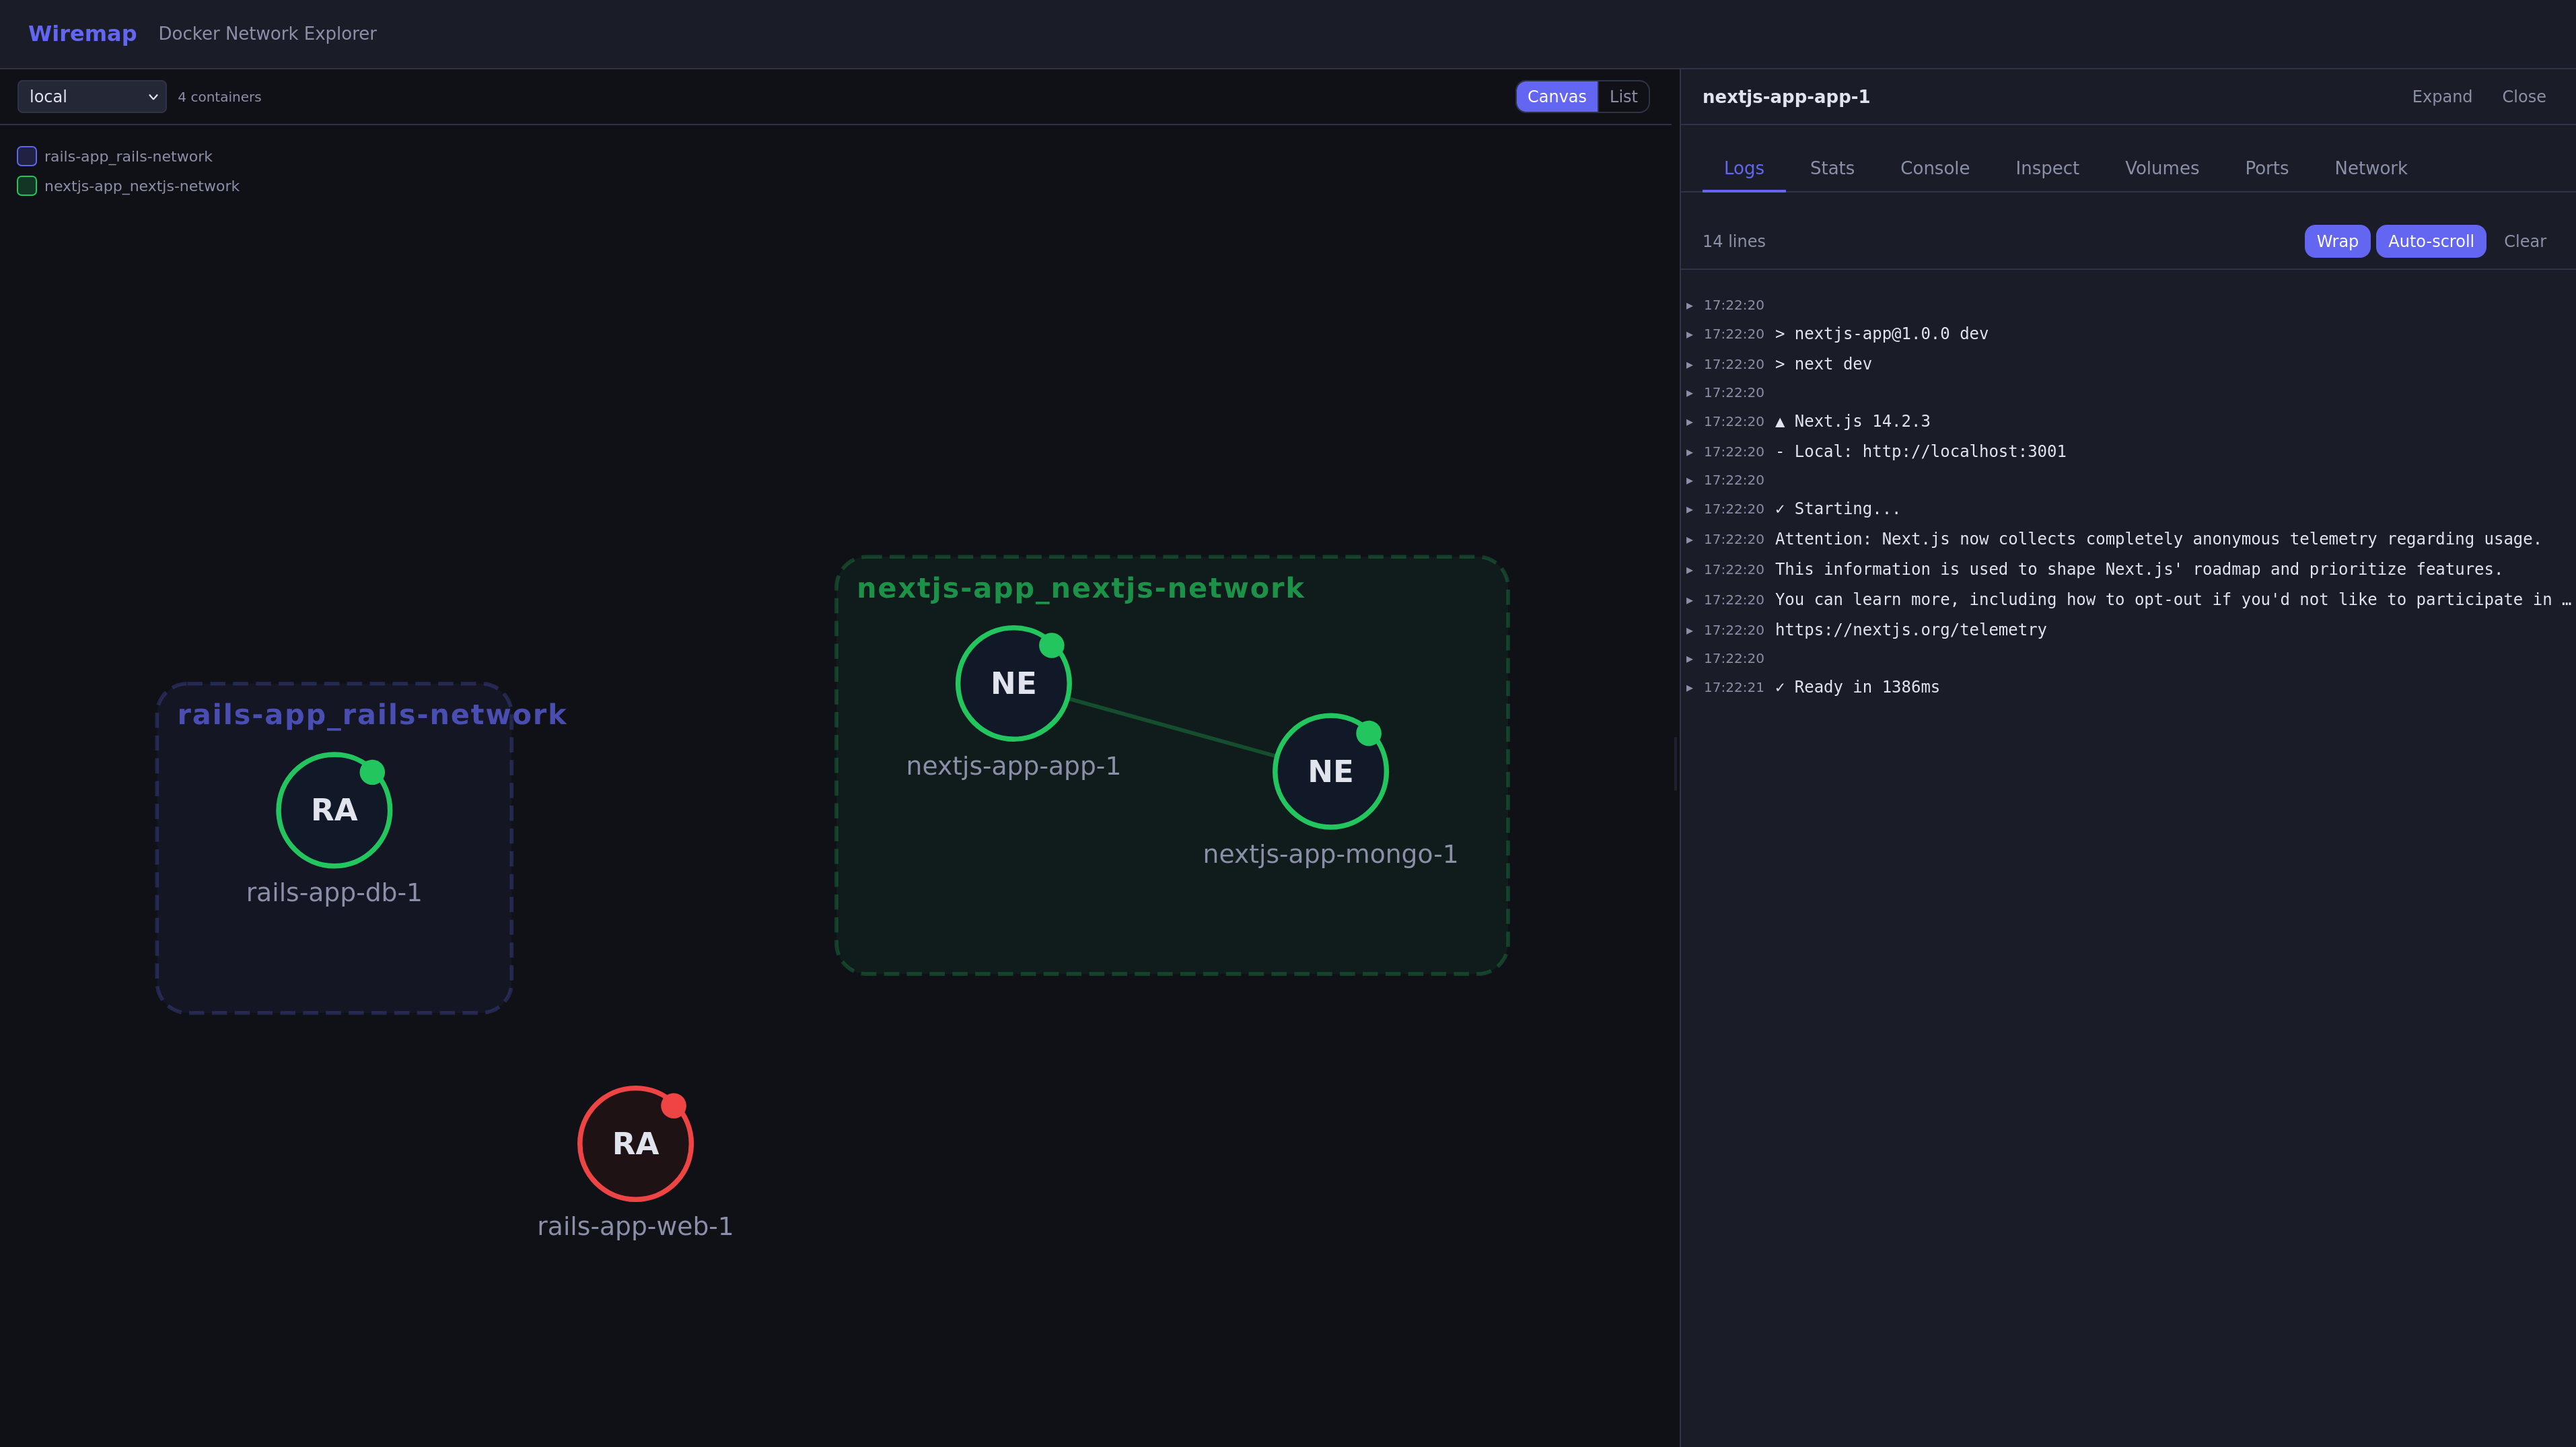2576x1447 pixels.
Task: Expand the 'Ready in 1386ms' log line
Action: click(1690, 688)
